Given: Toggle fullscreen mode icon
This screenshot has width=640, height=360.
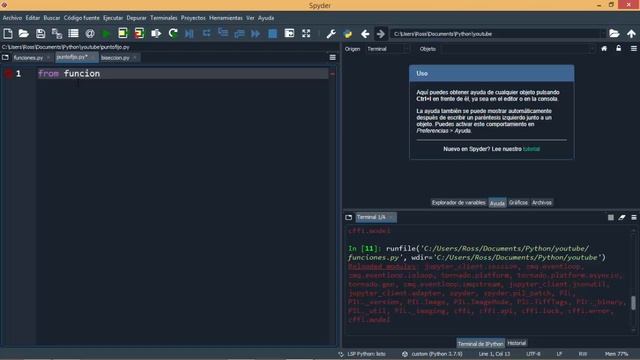Looking at the screenshot, I should (x=306, y=33).
